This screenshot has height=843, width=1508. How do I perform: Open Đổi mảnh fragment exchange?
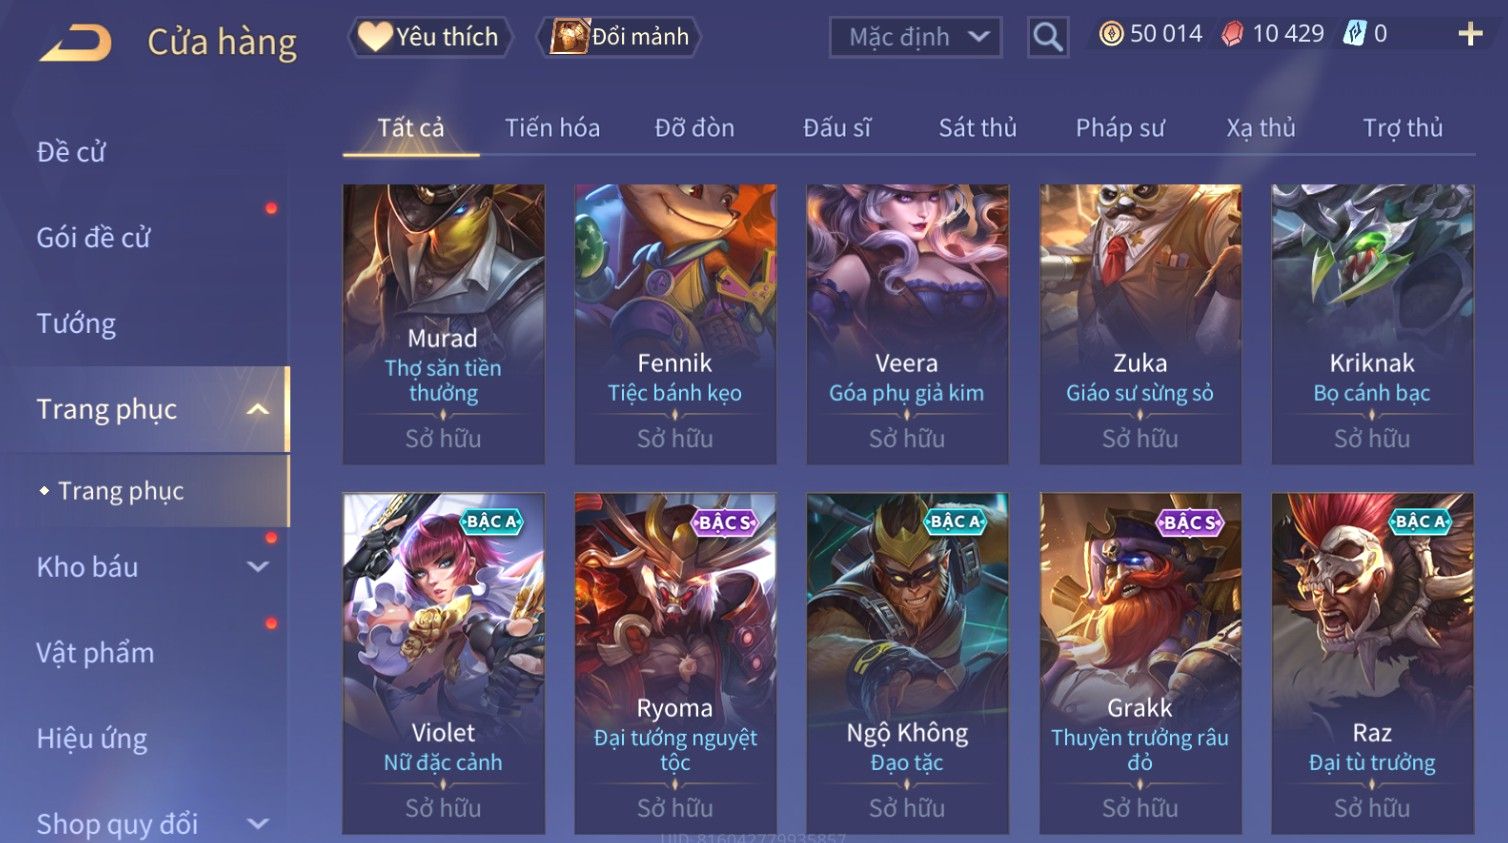[x=620, y=37]
